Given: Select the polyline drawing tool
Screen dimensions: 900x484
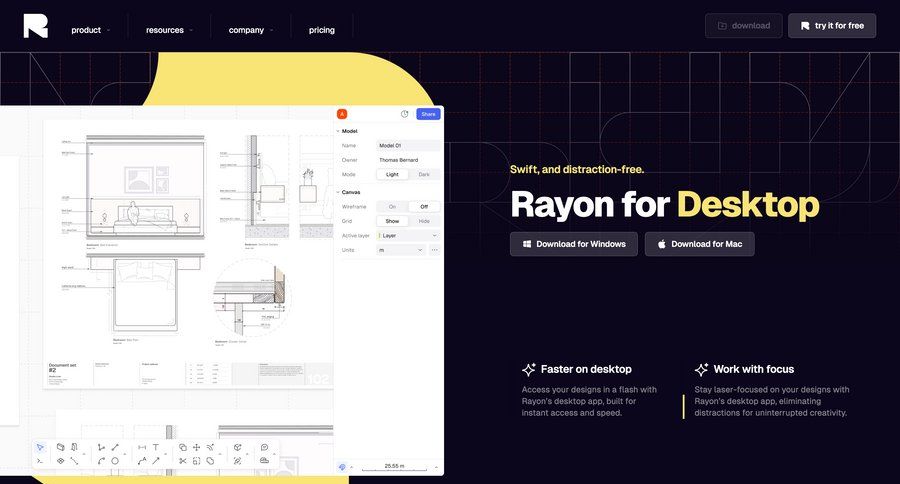Looking at the screenshot, I should point(101,447).
